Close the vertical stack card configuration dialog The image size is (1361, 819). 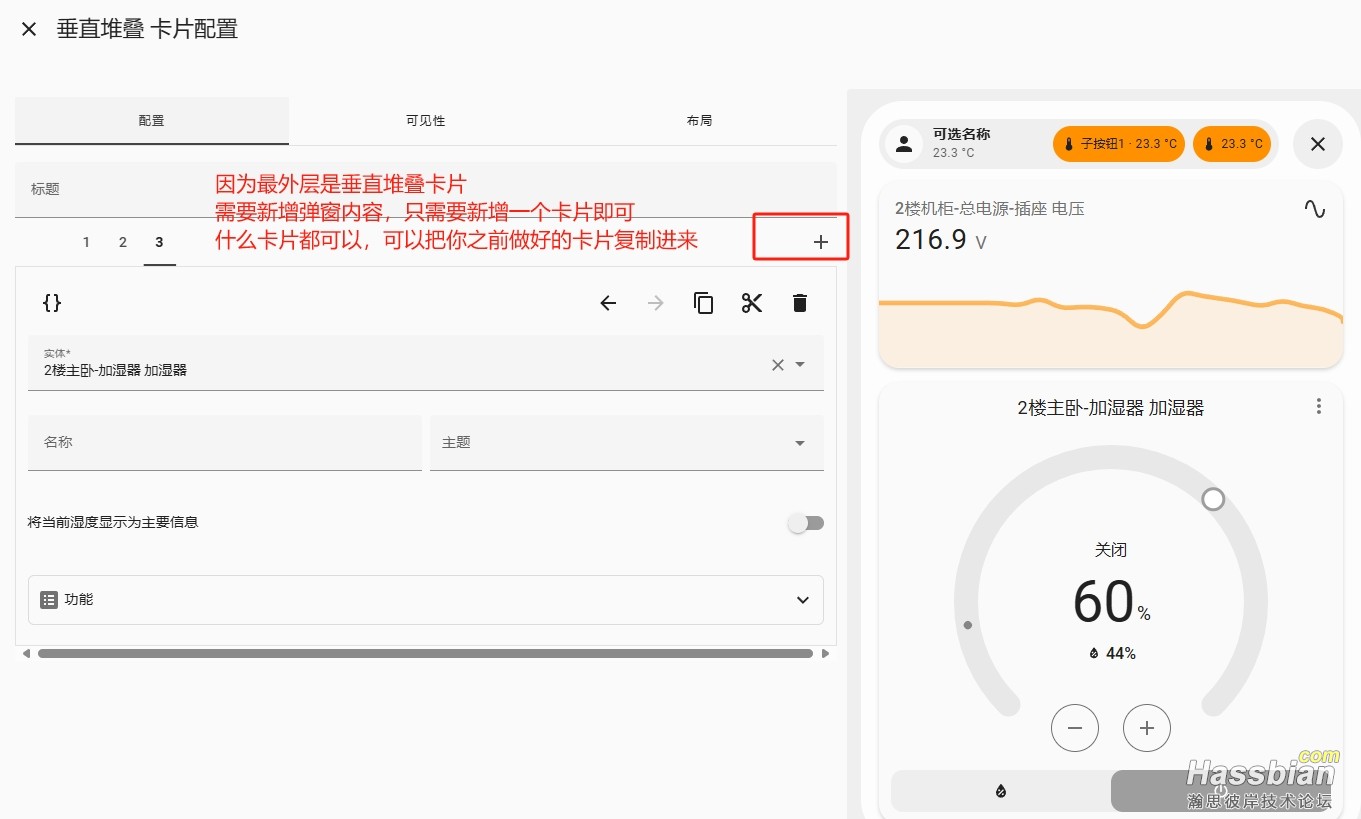tap(29, 29)
